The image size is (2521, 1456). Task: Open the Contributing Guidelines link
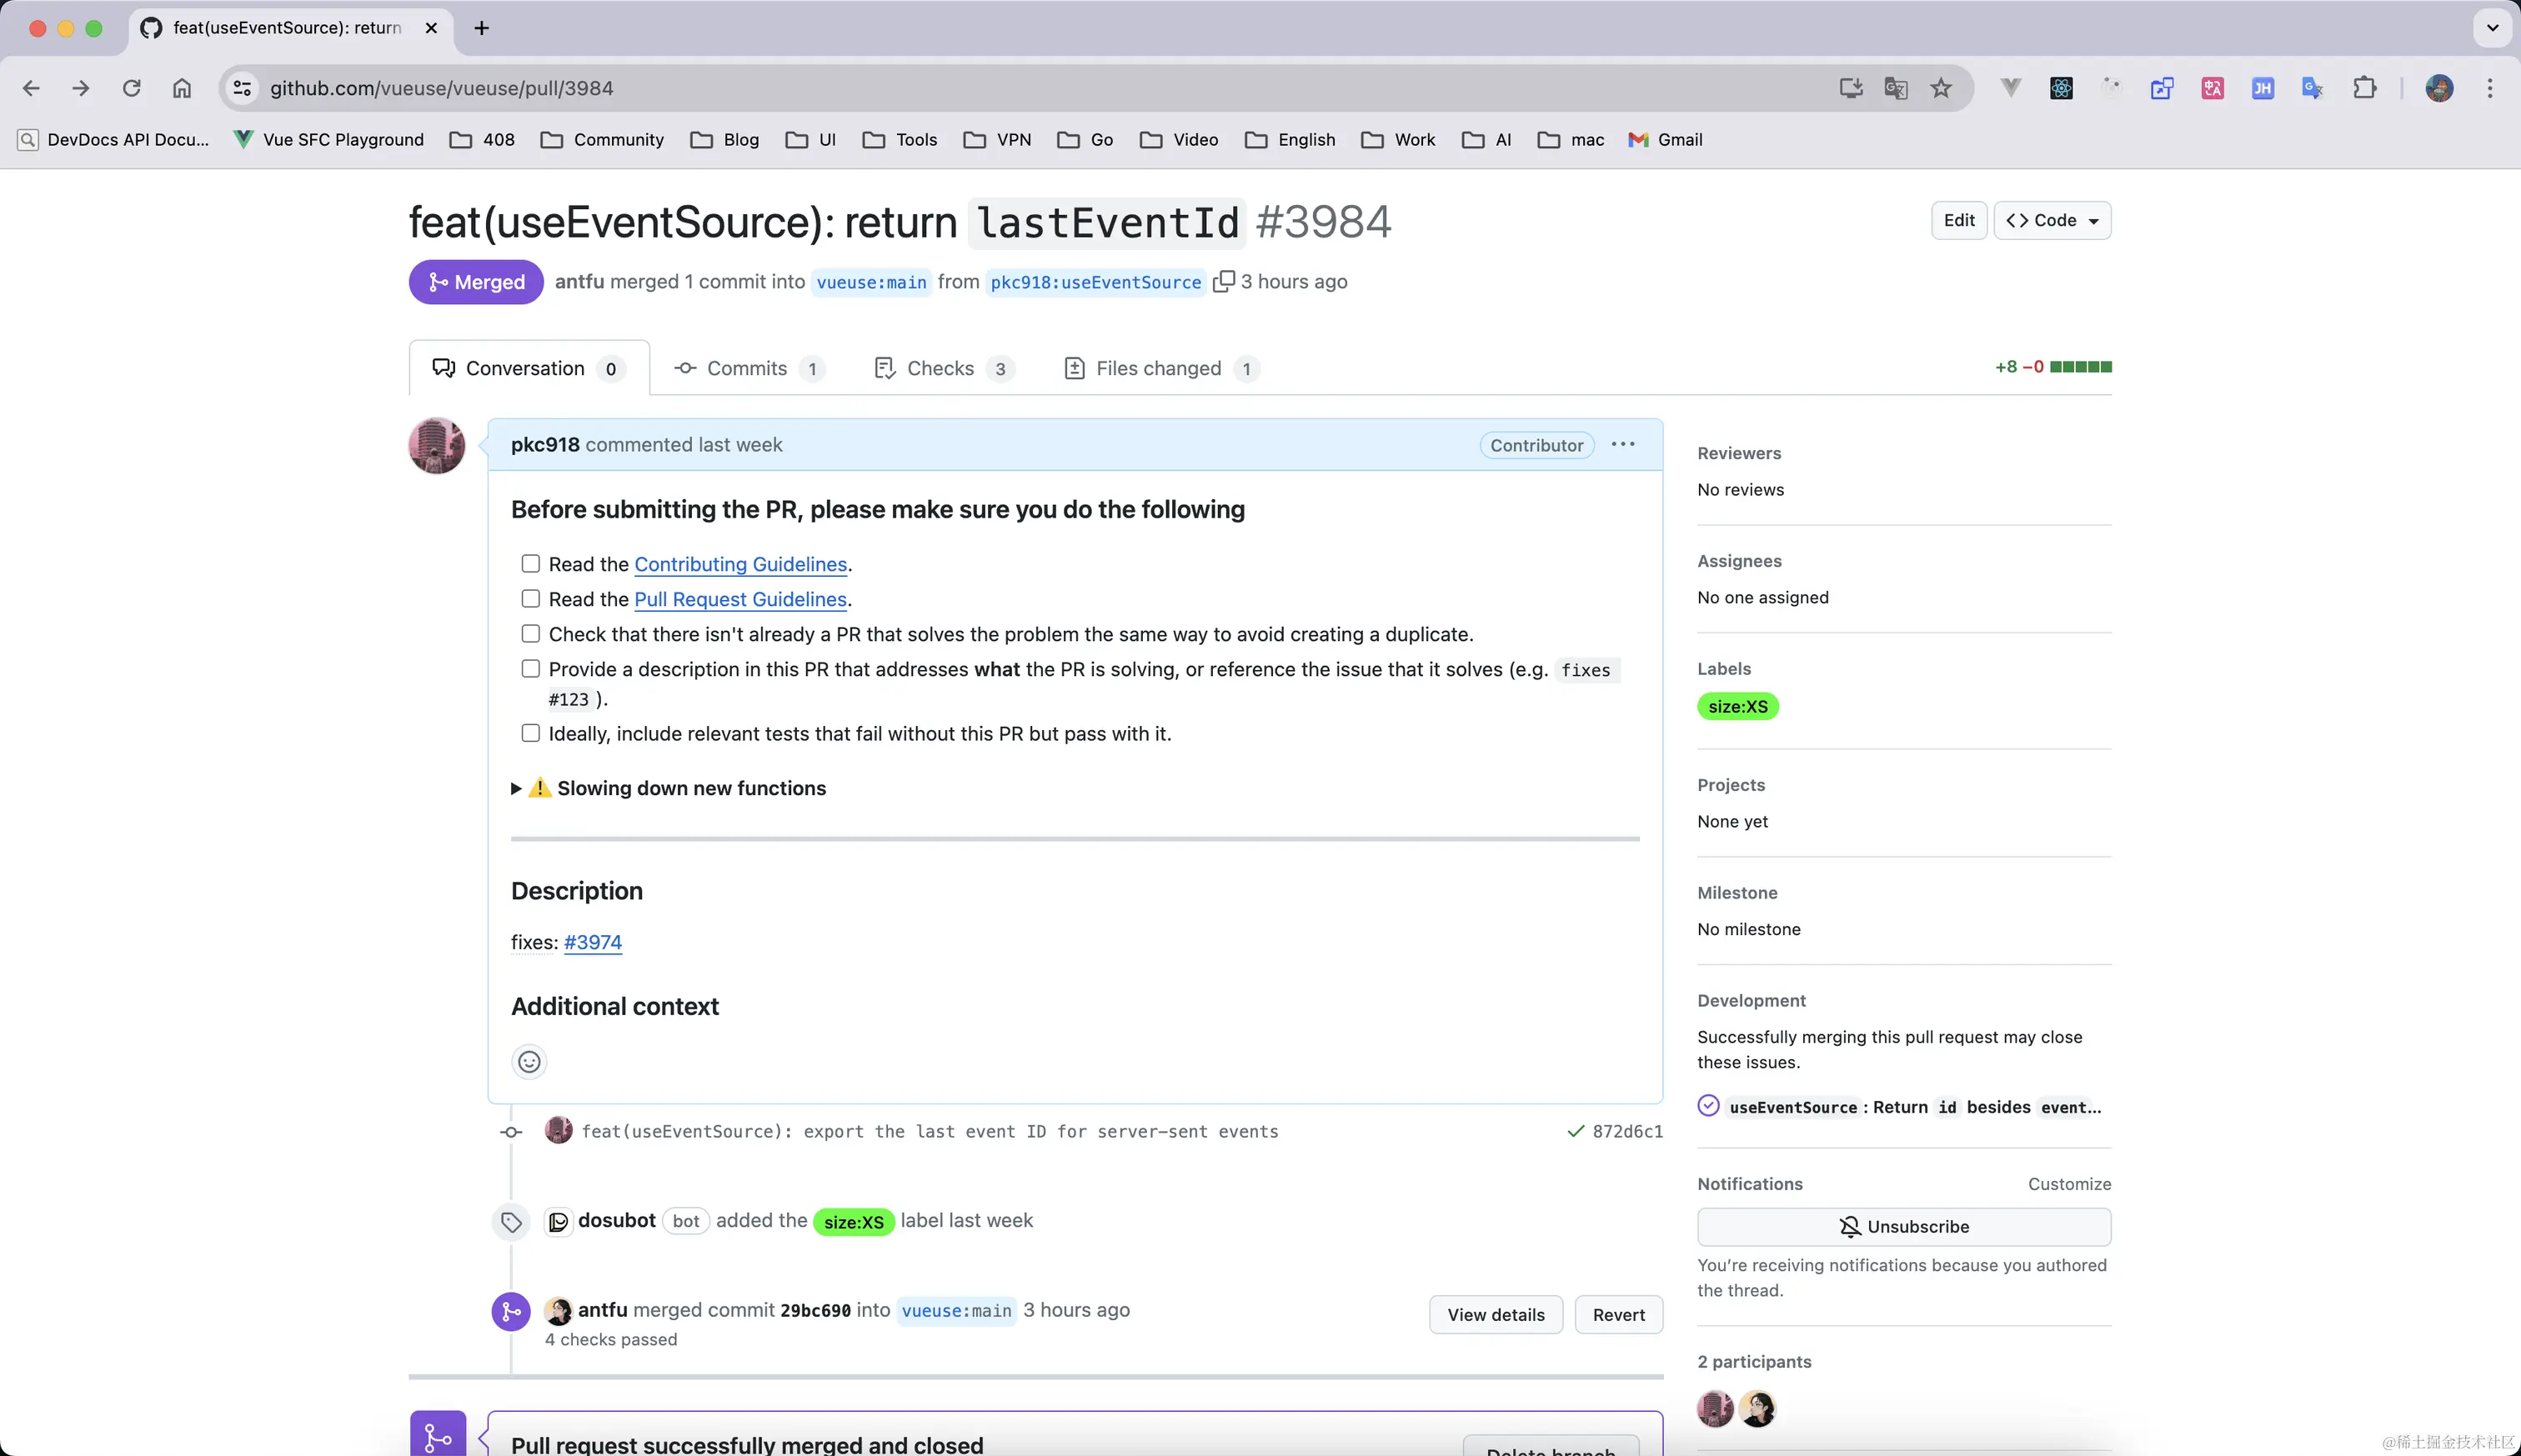pos(740,564)
